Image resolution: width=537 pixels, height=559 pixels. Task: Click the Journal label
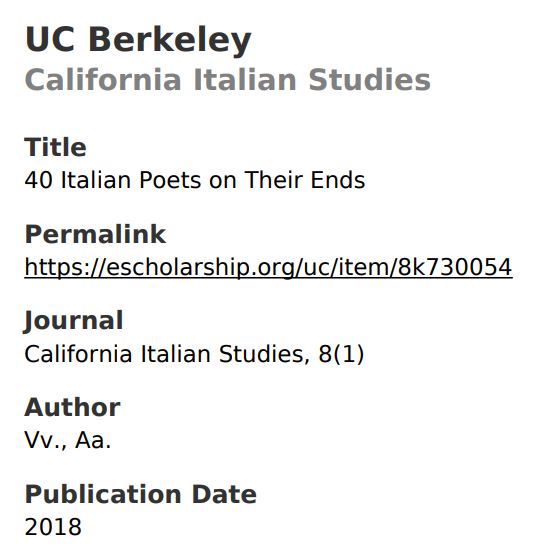pyautogui.click(x=73, y=321)
